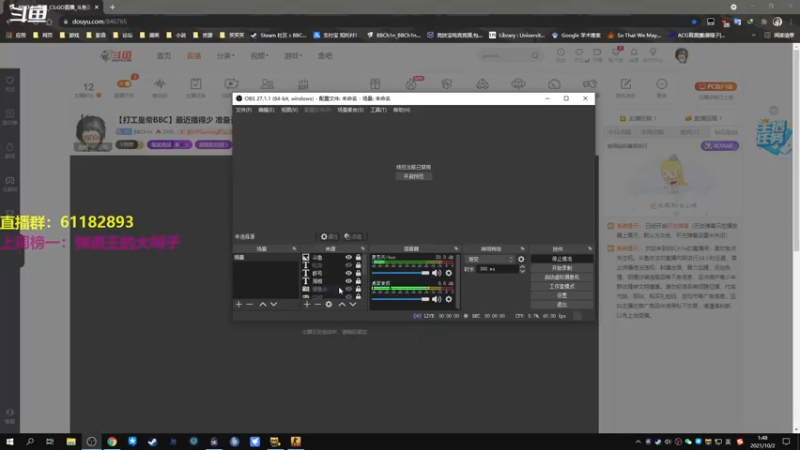The image size is (800, 450).
Task: Open Desktop Audio settings gear
Action: coord(448,299)
